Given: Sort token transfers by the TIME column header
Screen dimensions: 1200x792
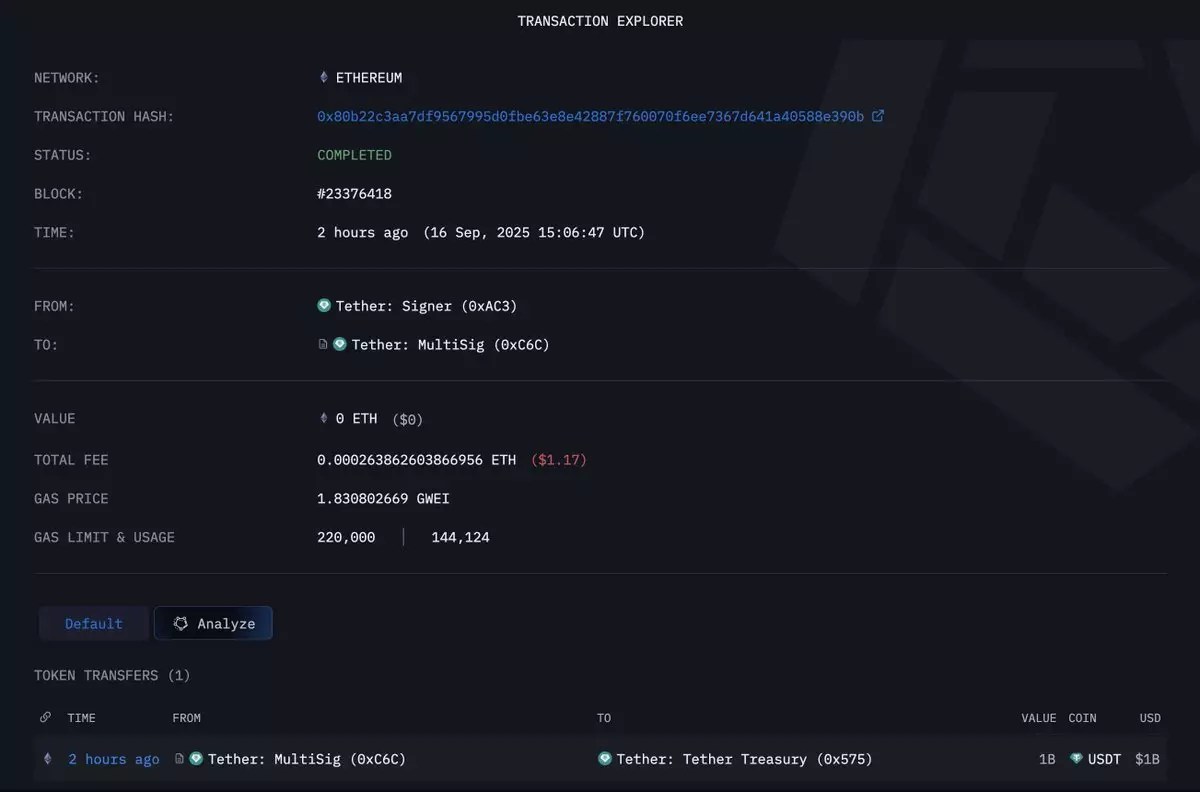Looking at the screenshot, I should (x=82, y=718).
